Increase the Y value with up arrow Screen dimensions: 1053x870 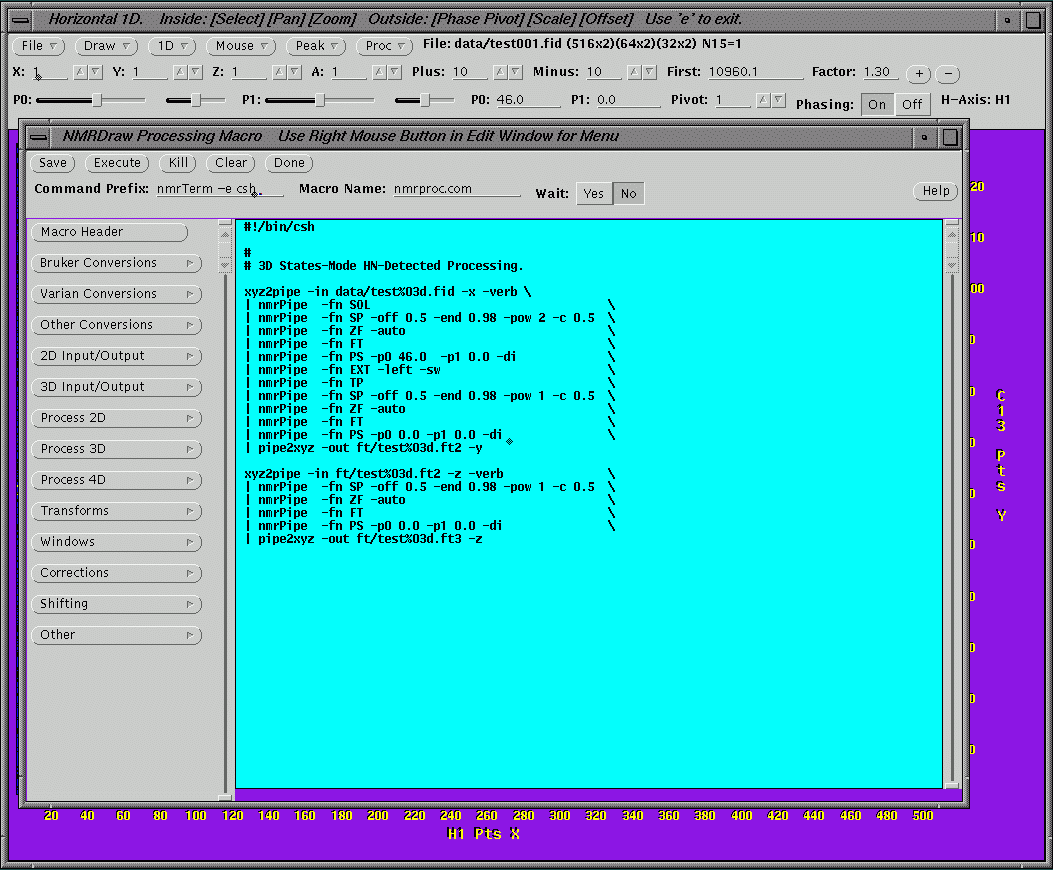click(180, 71)
